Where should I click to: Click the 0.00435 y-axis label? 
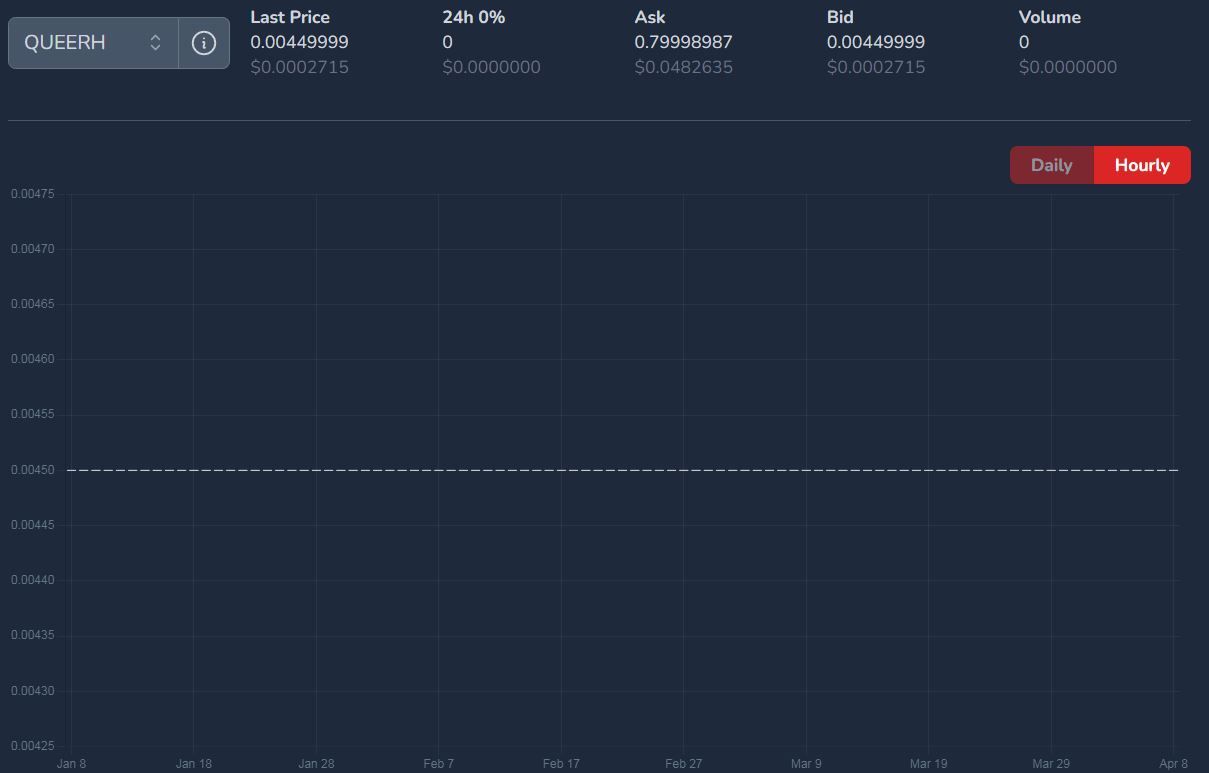[x=33, y=636]
